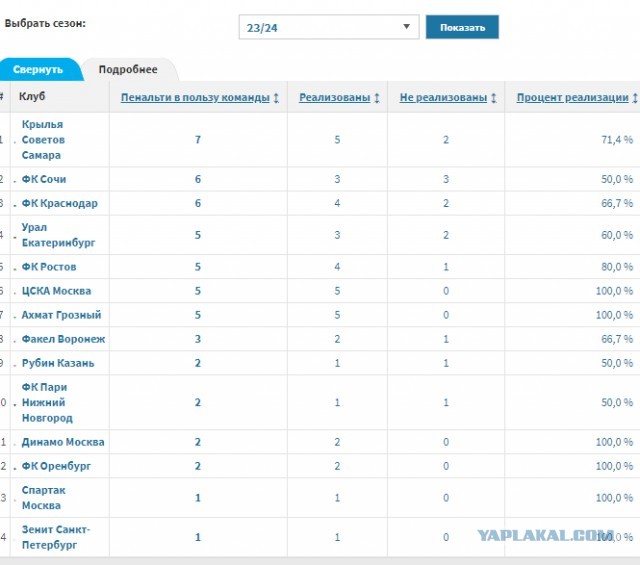The height and width of the screenshot is (565, 640).
Task: Click the Показать button
Action: pos(462,27)
